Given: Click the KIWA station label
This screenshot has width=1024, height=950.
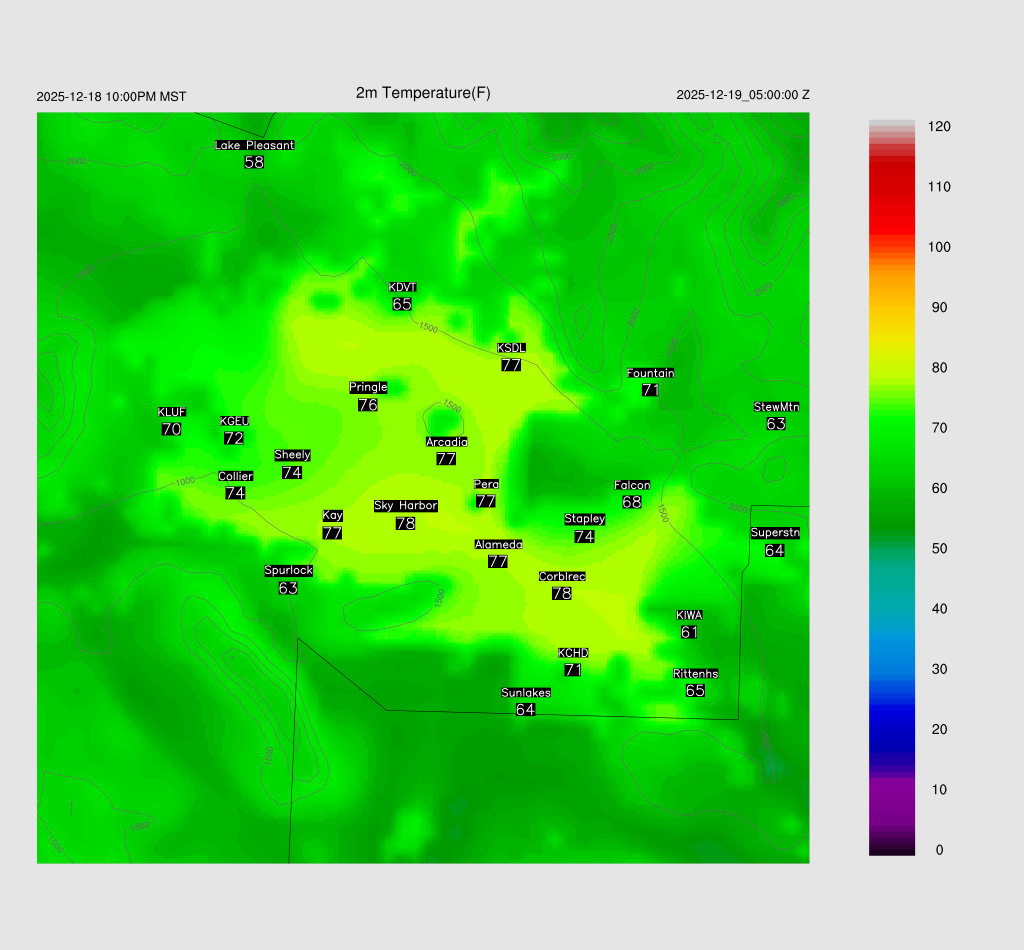Looking at the screenshot, I should coord(689,615).
